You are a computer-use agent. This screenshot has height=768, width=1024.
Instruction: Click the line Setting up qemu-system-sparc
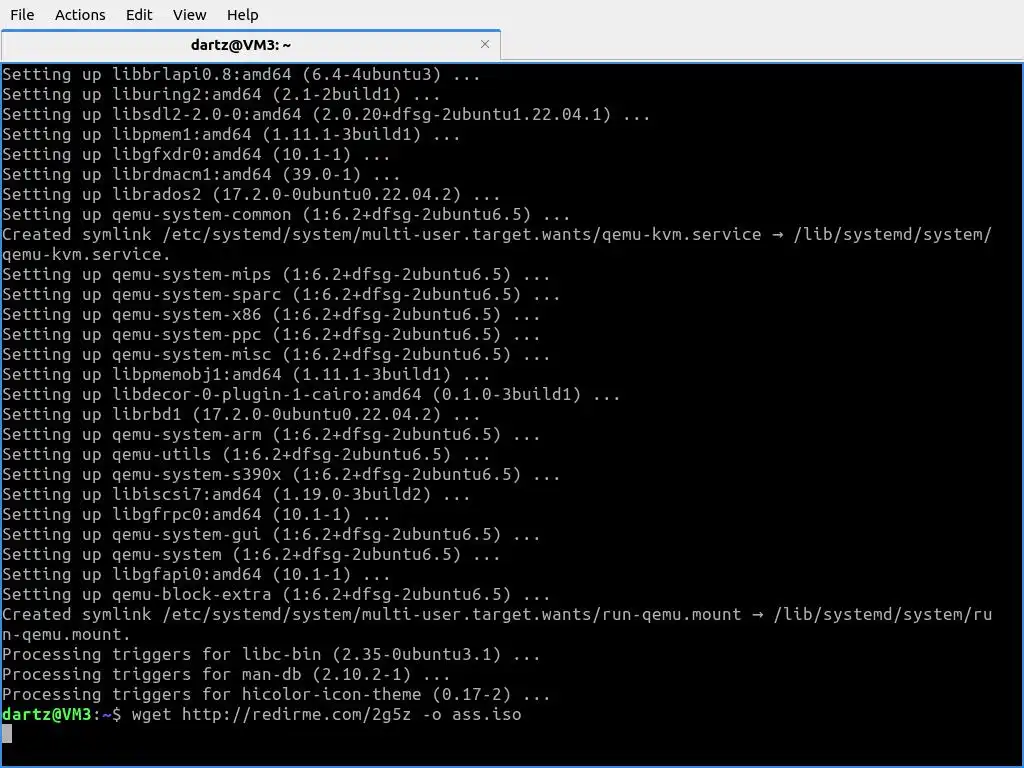tap(281, 295)
